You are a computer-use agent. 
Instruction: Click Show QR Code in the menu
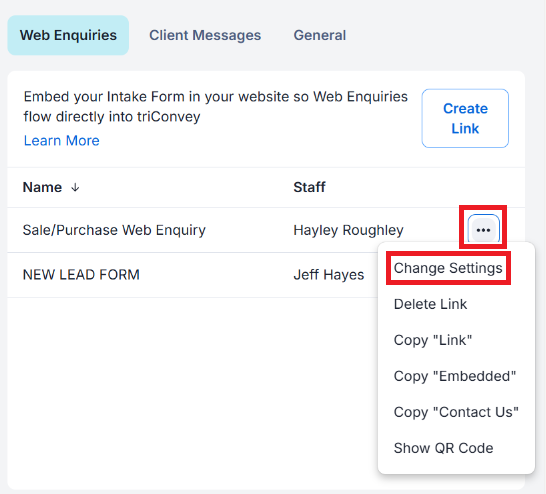pyautogui.click(x=443, y=448)
